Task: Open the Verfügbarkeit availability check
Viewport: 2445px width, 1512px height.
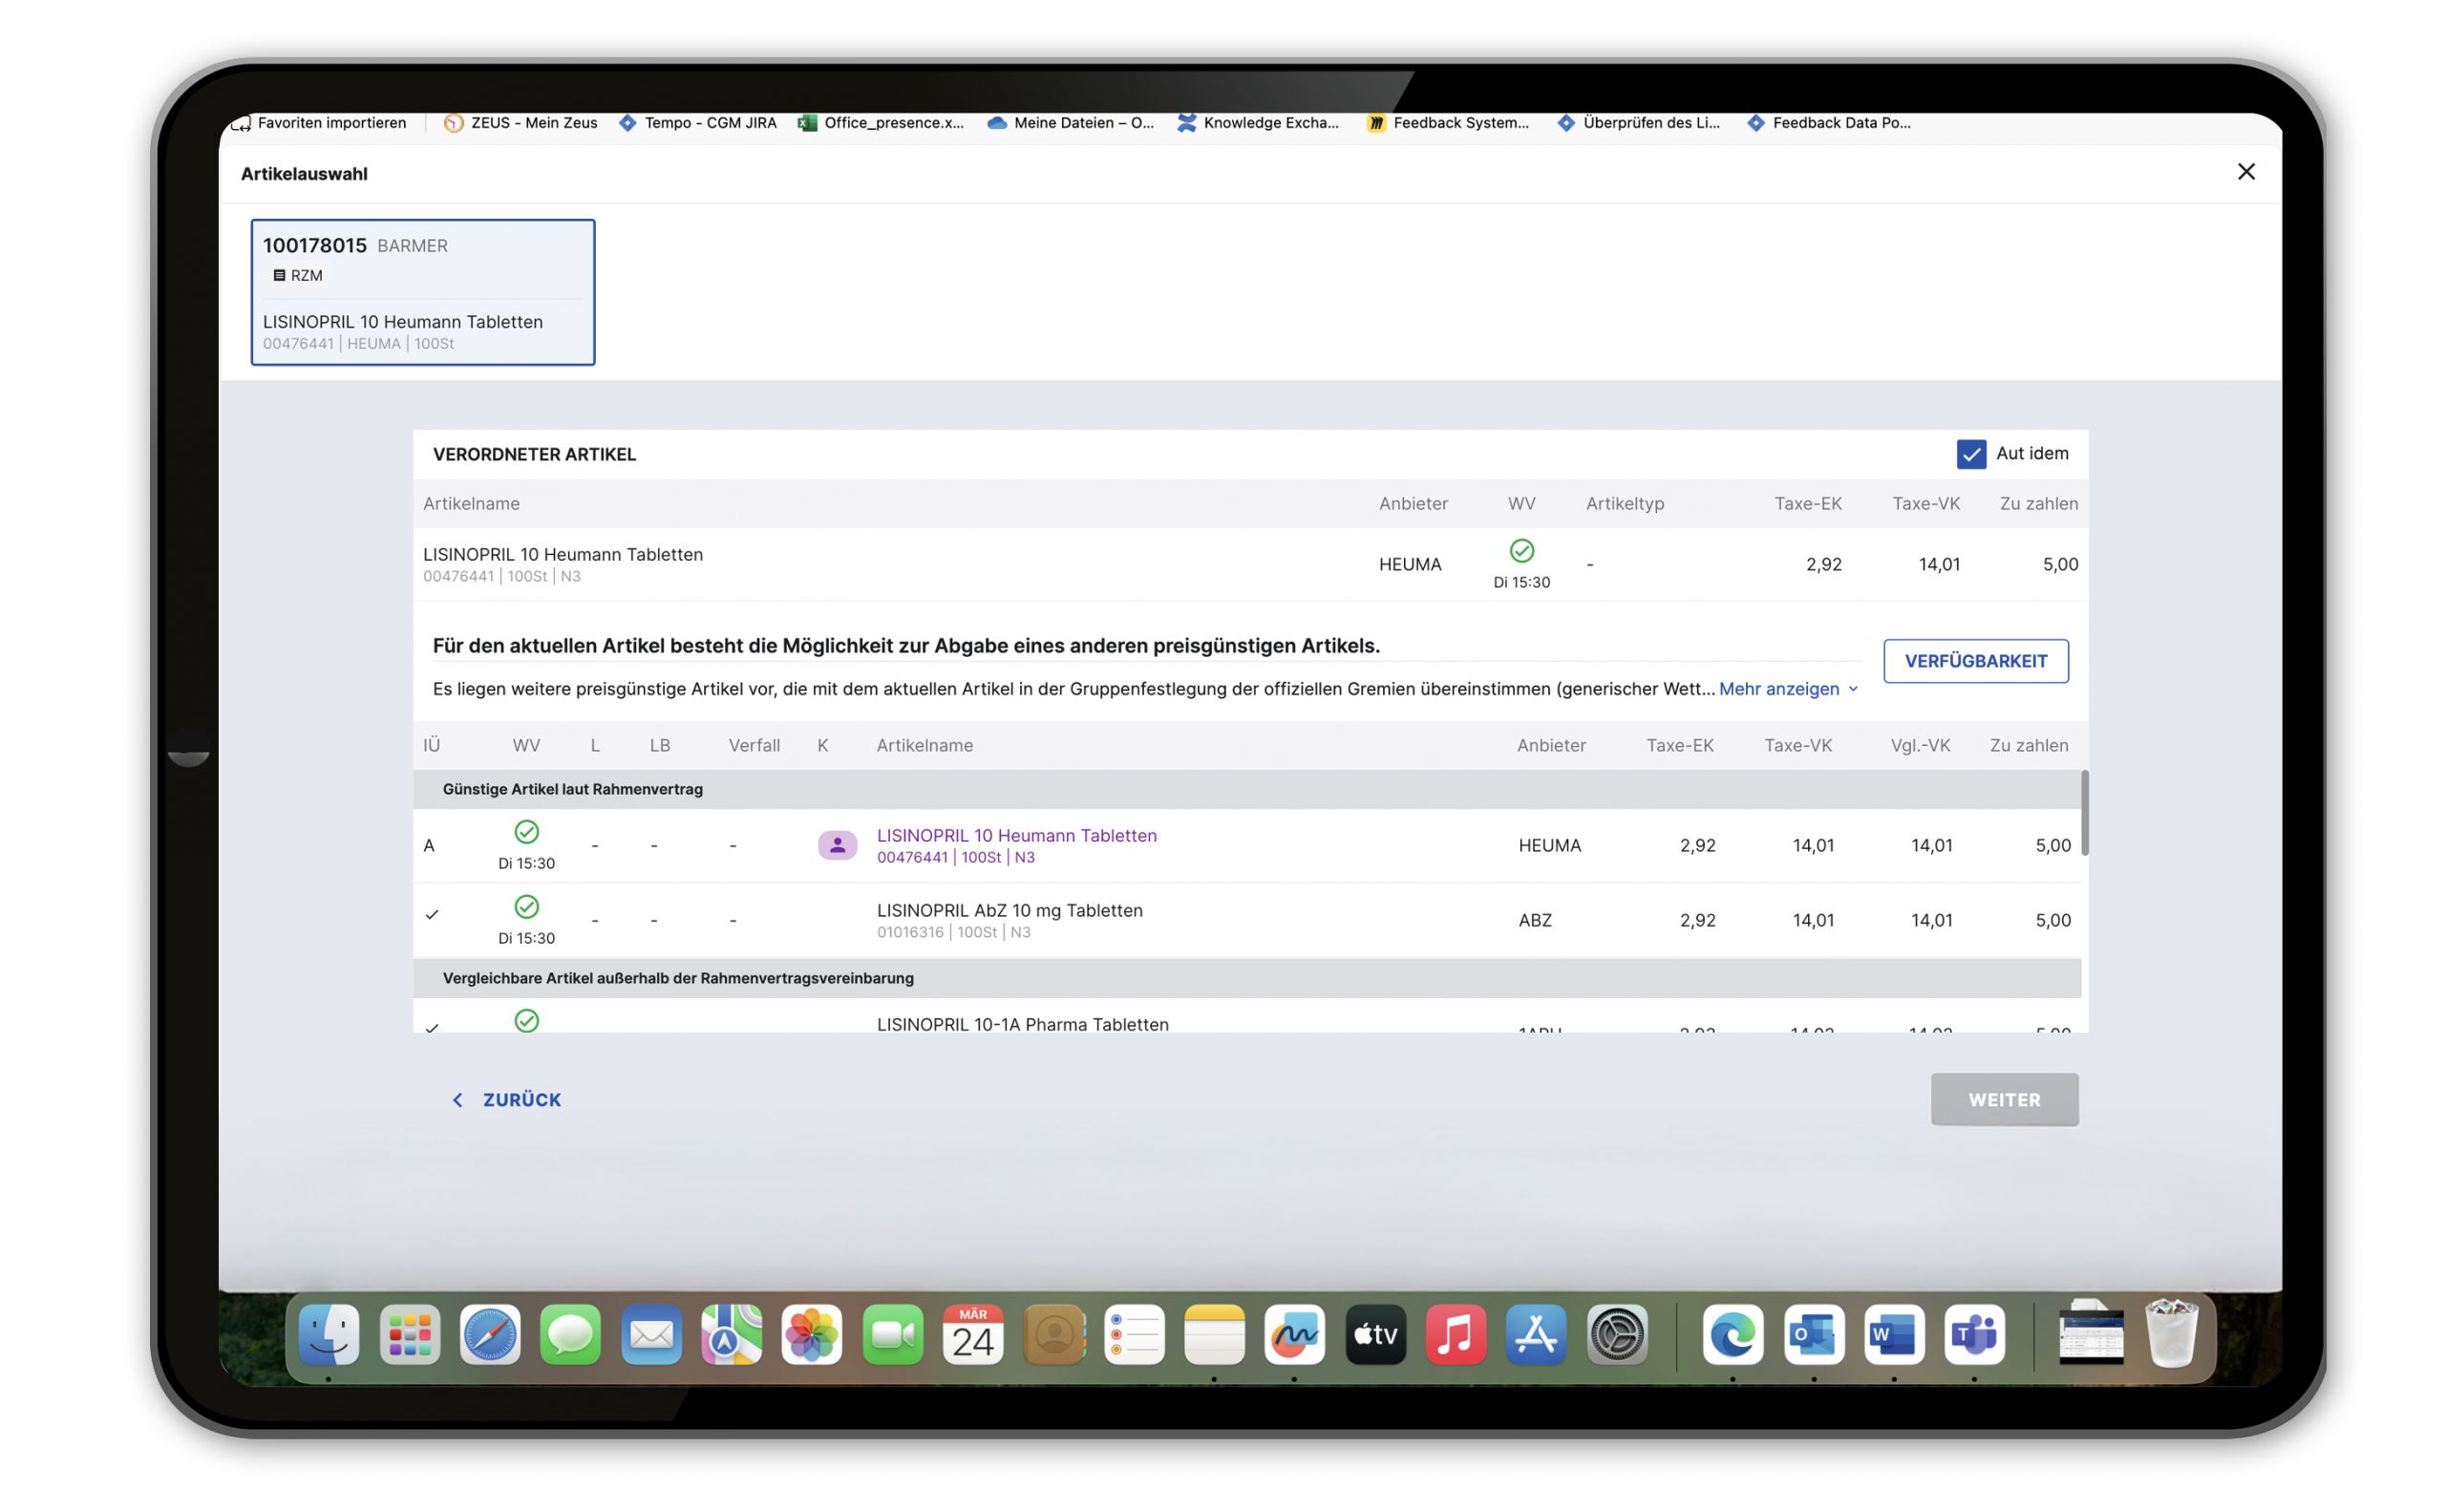Action: click(1975, 661)
